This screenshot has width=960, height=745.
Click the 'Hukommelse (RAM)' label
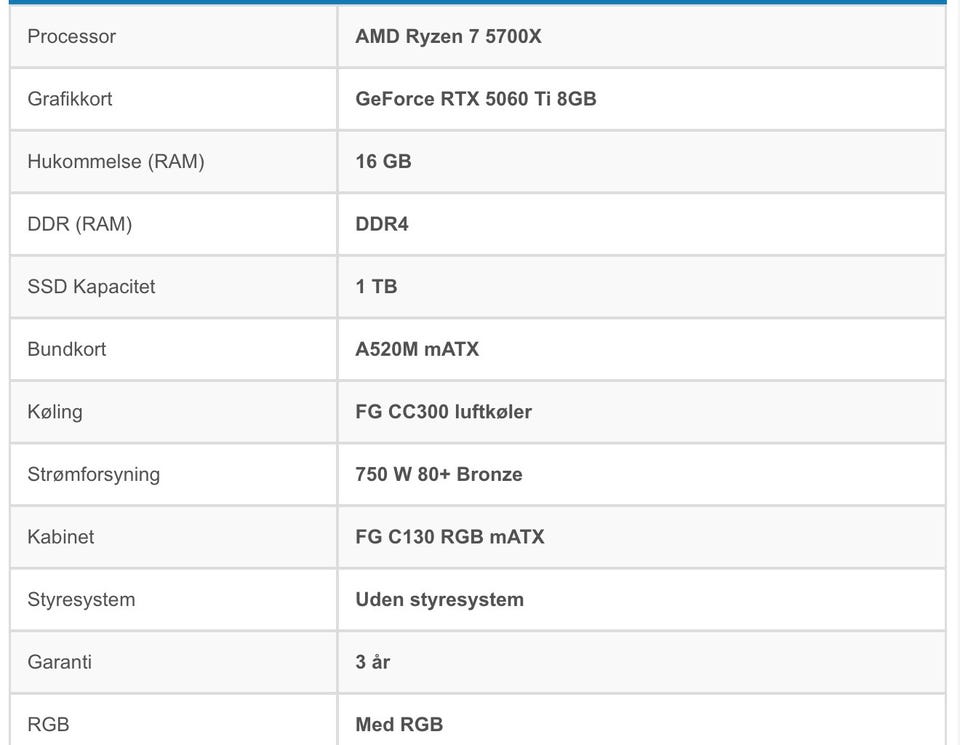[116, 162]
